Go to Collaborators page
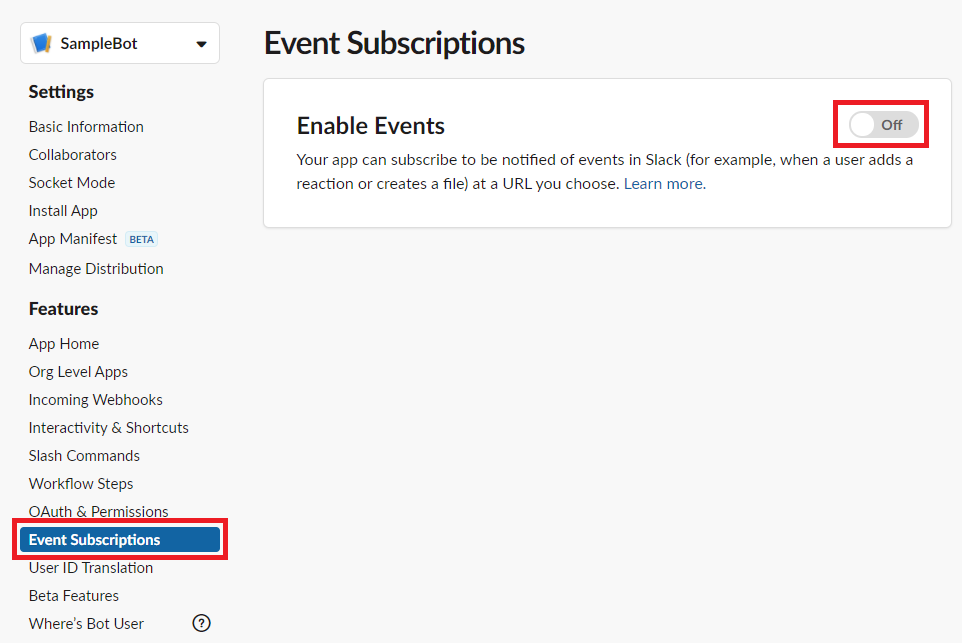The image size is (962, 643). 72,155
